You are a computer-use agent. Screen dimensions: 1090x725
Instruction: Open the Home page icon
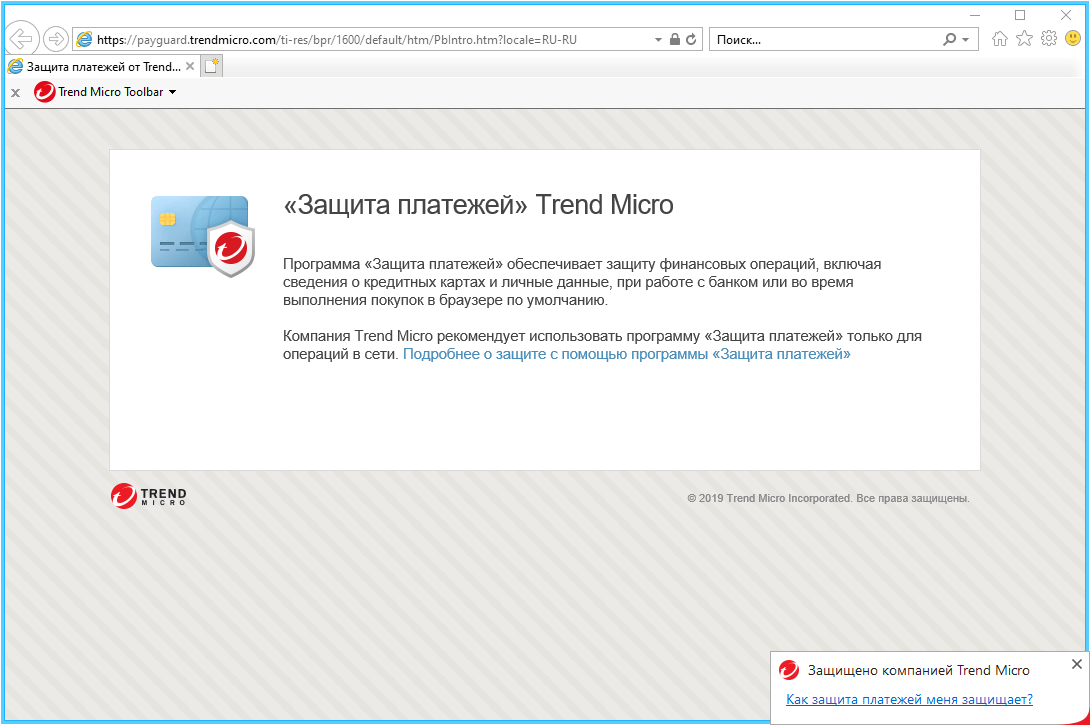(1000, 39)
